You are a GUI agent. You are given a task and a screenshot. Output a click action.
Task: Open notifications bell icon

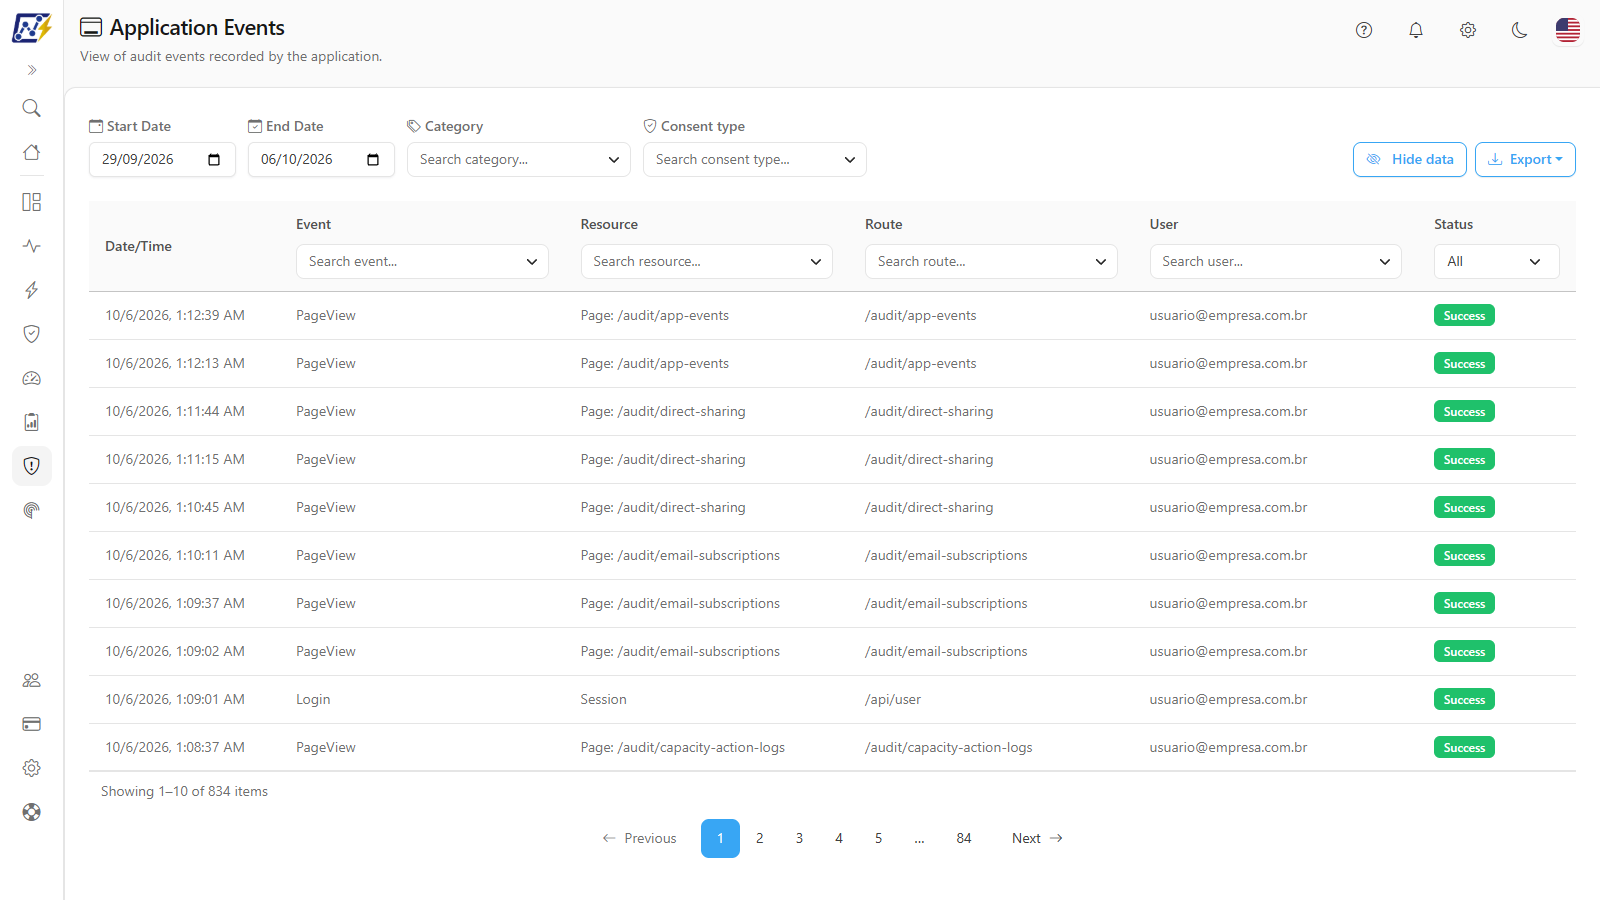coord(1416,30)
